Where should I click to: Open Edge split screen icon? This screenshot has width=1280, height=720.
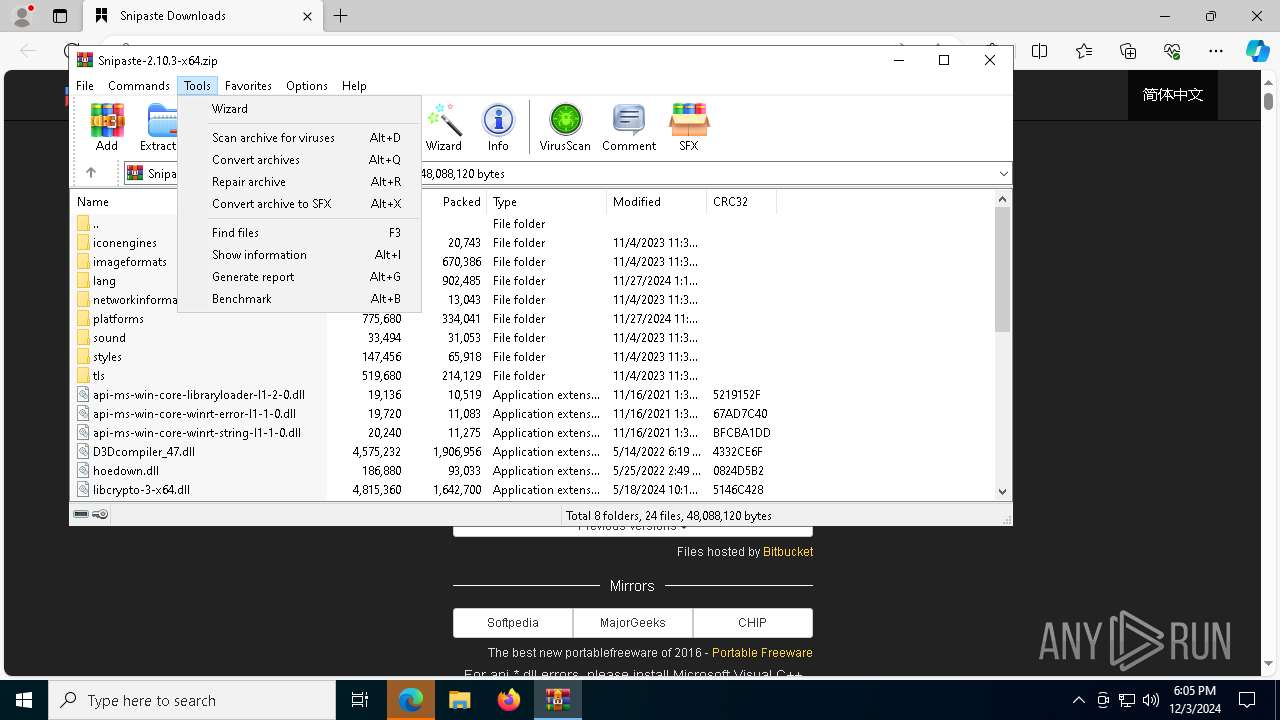click(x=1040, y=51)
